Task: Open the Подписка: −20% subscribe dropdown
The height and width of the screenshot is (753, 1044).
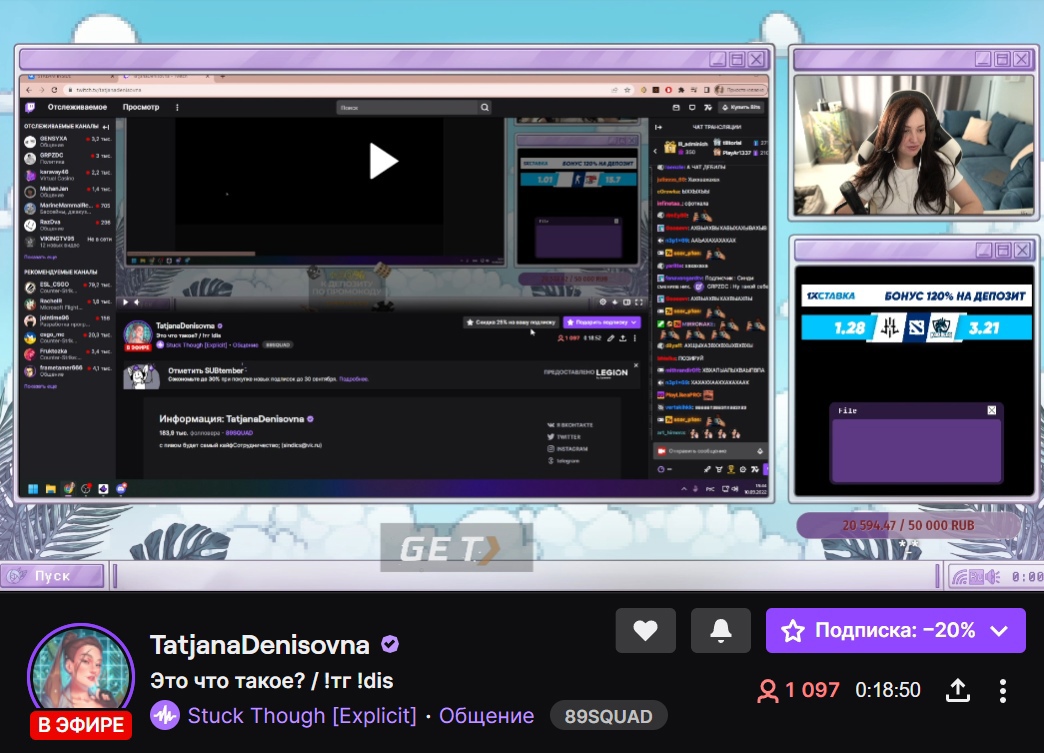Action: click(896, 630)
